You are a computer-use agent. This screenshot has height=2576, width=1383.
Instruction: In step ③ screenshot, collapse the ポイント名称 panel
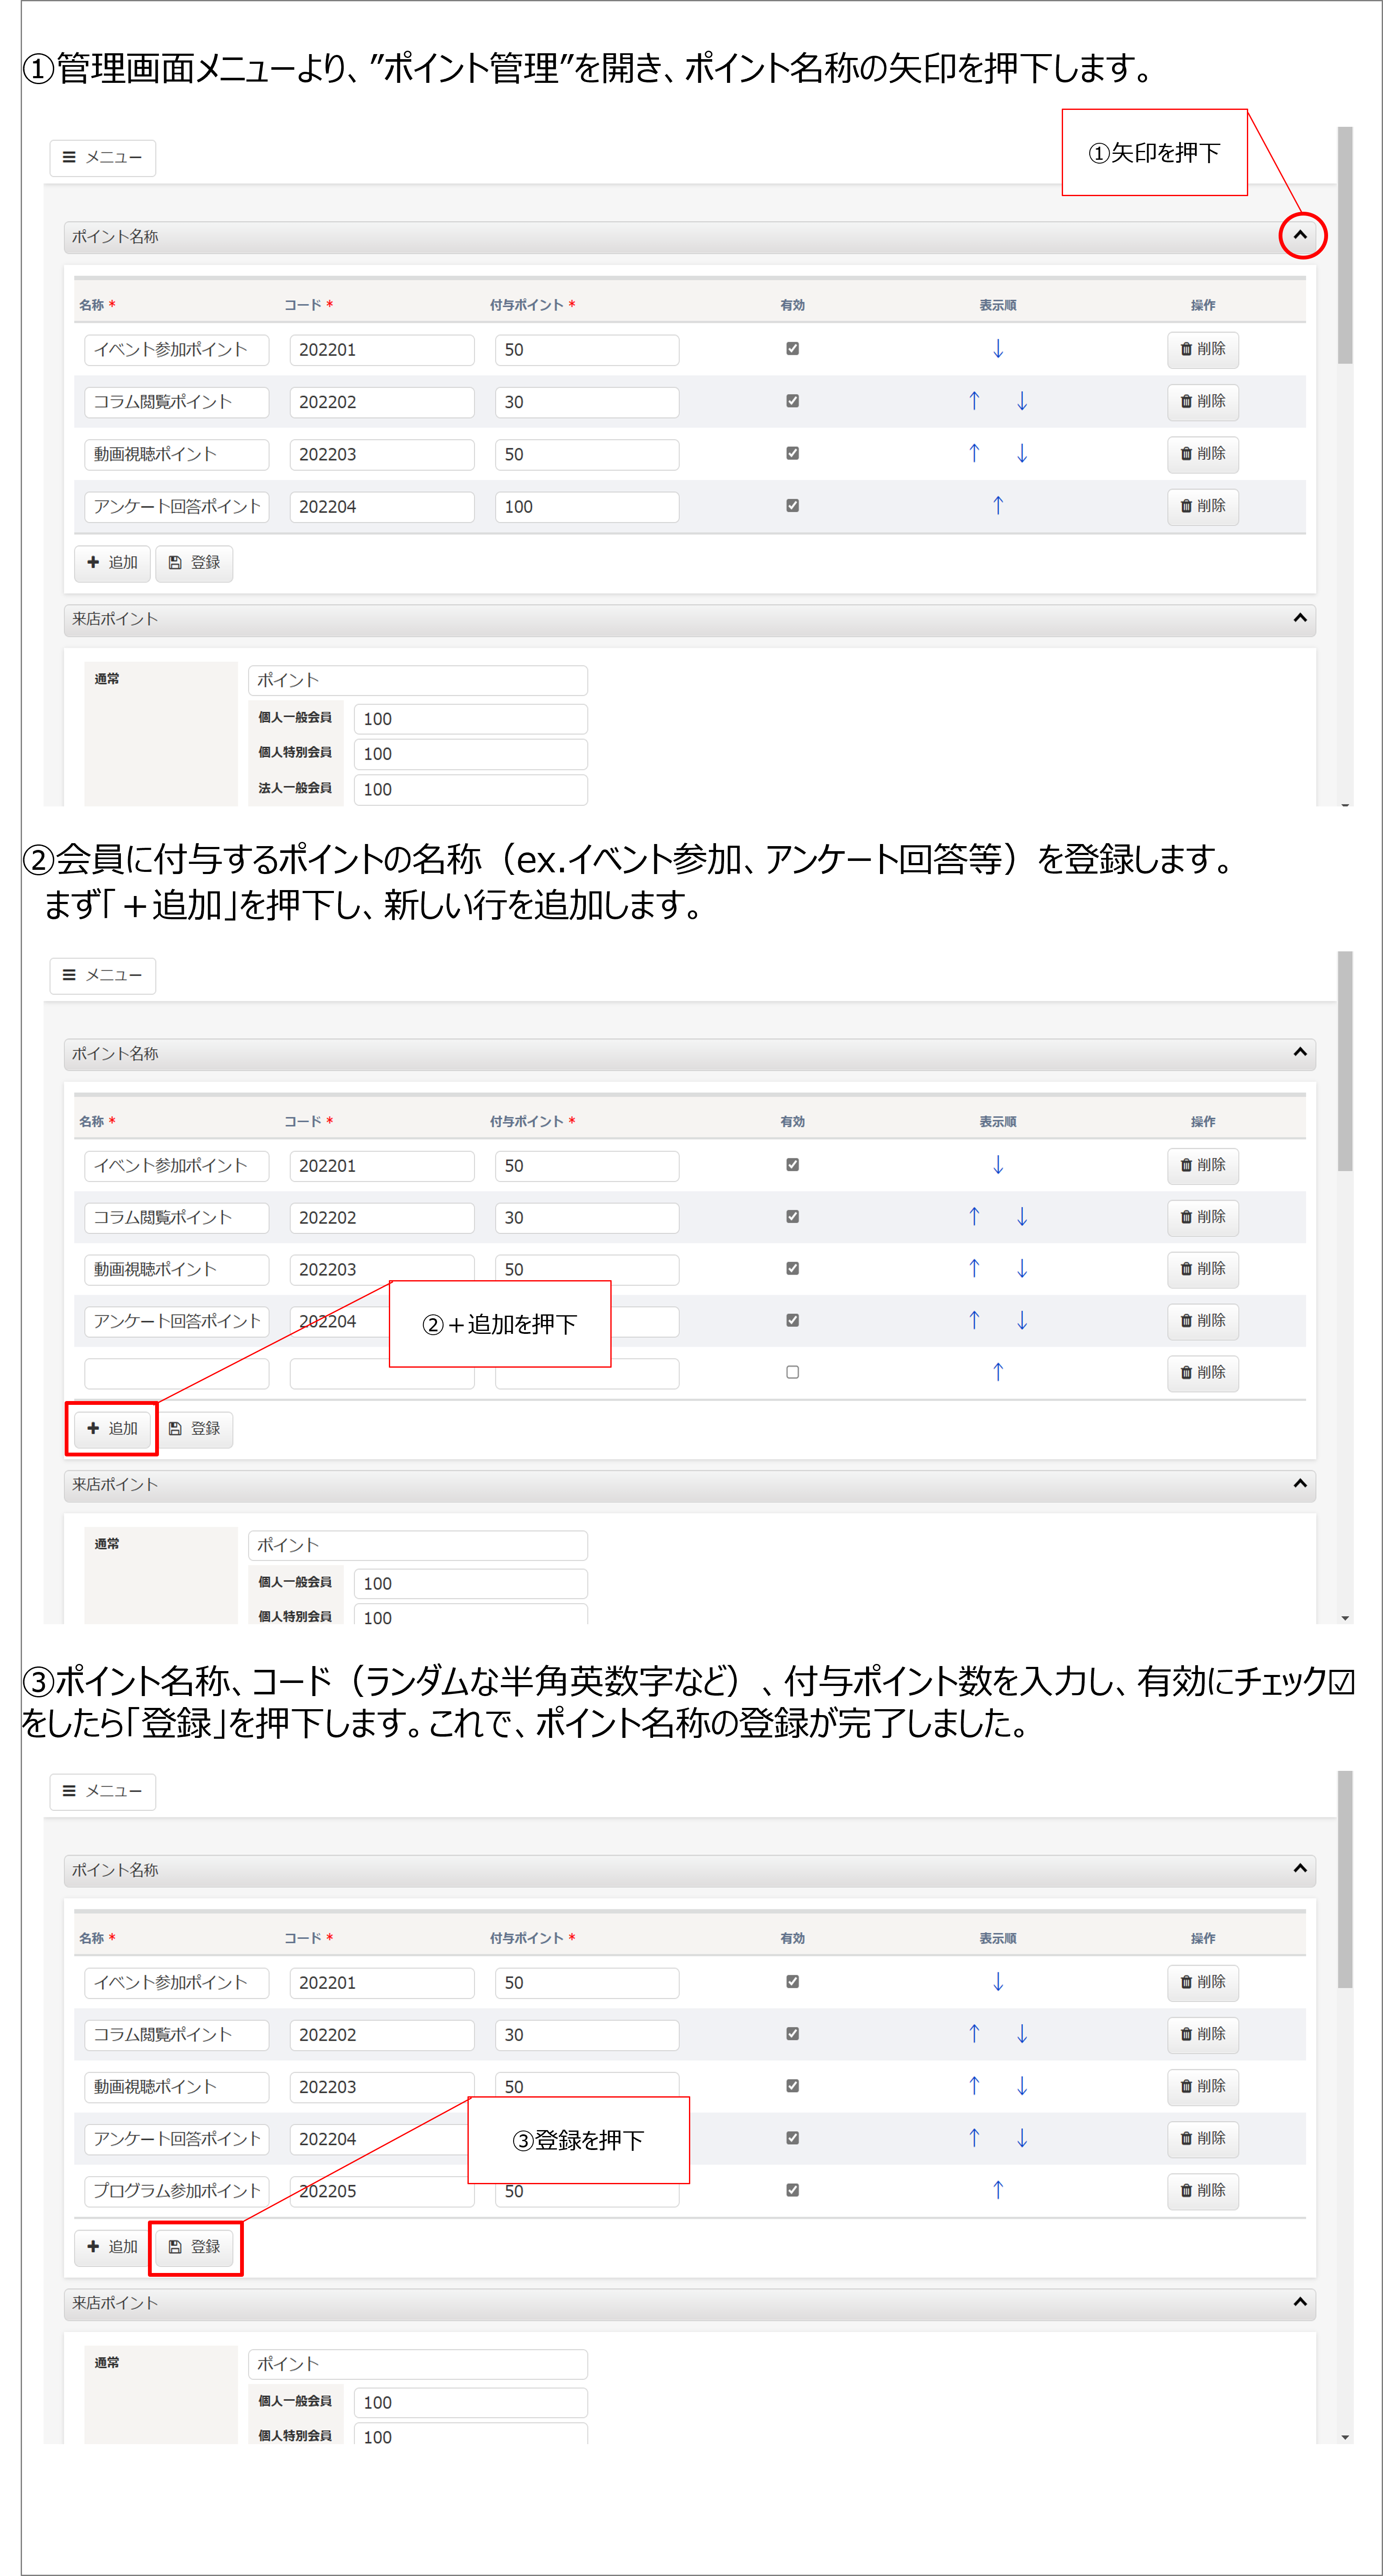[x=1300, y=1868]
